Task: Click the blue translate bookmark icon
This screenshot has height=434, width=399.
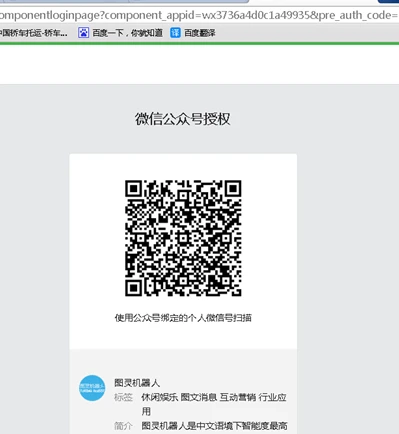Action: [175, 33]
